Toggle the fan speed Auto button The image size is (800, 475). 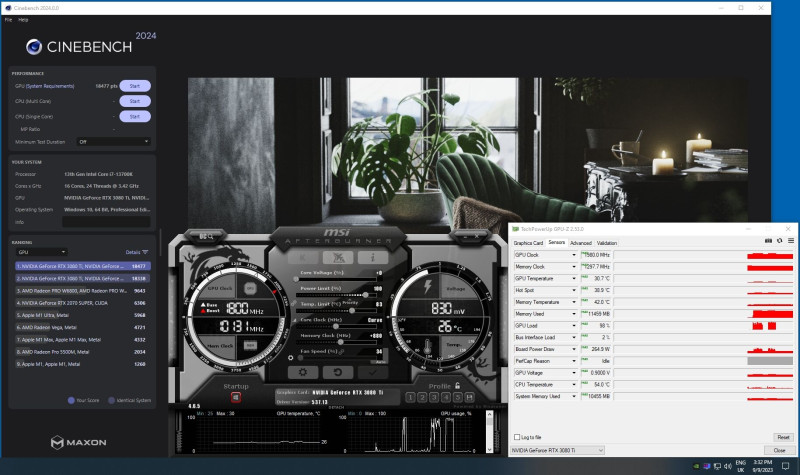tap(379, 361)
